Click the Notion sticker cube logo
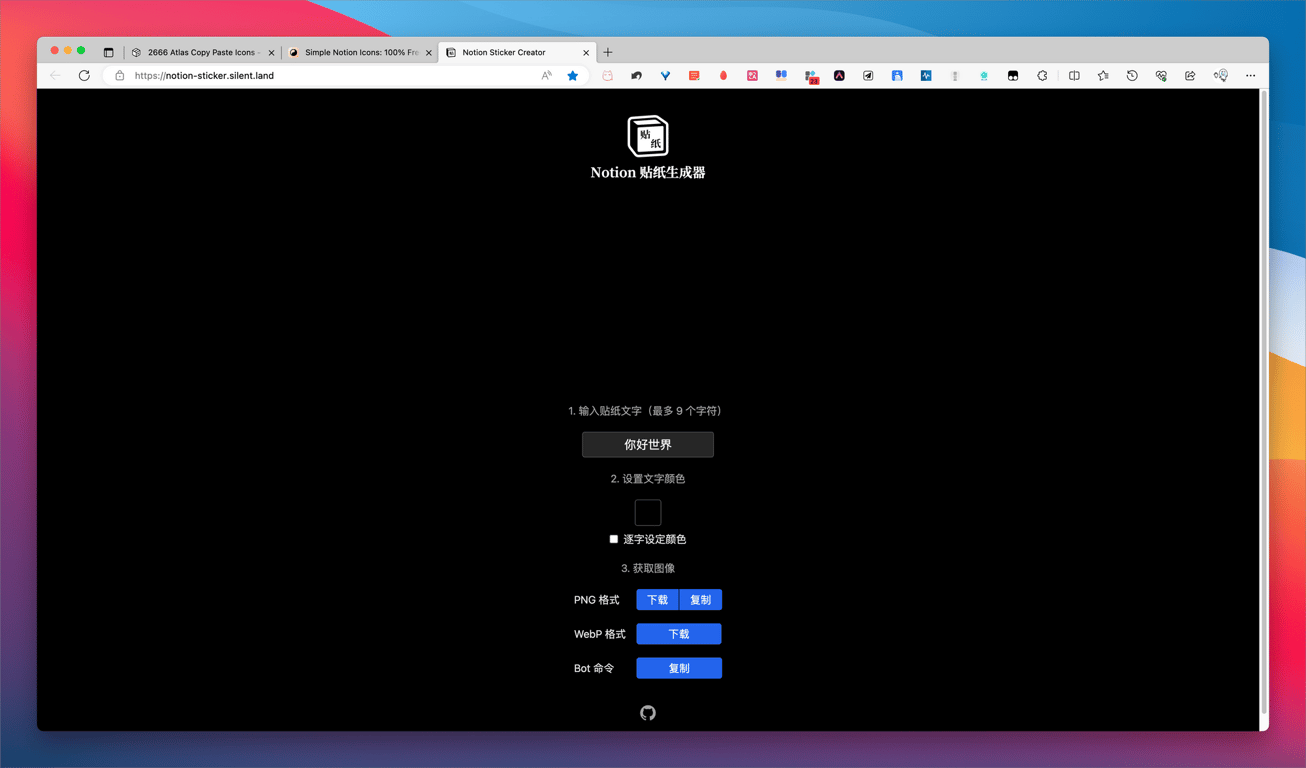The width and height of the screenshot is (1306, 768). (x=647, y=135)
